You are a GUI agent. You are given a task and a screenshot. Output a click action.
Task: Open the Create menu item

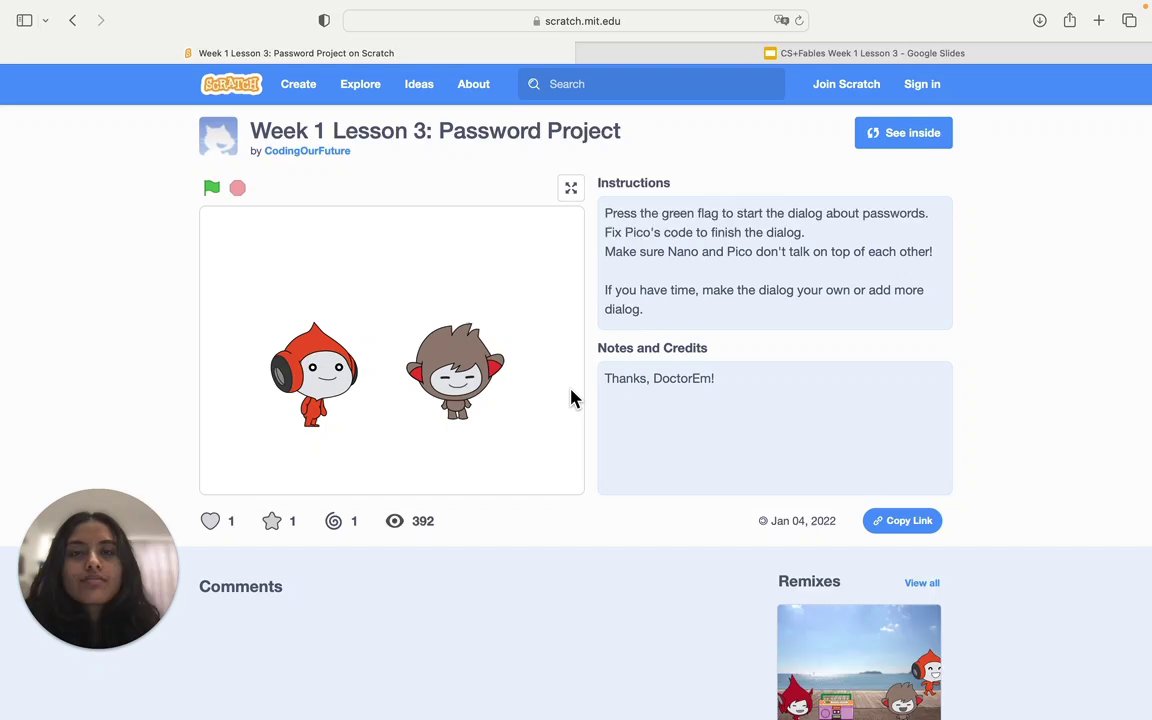[298, 84]
